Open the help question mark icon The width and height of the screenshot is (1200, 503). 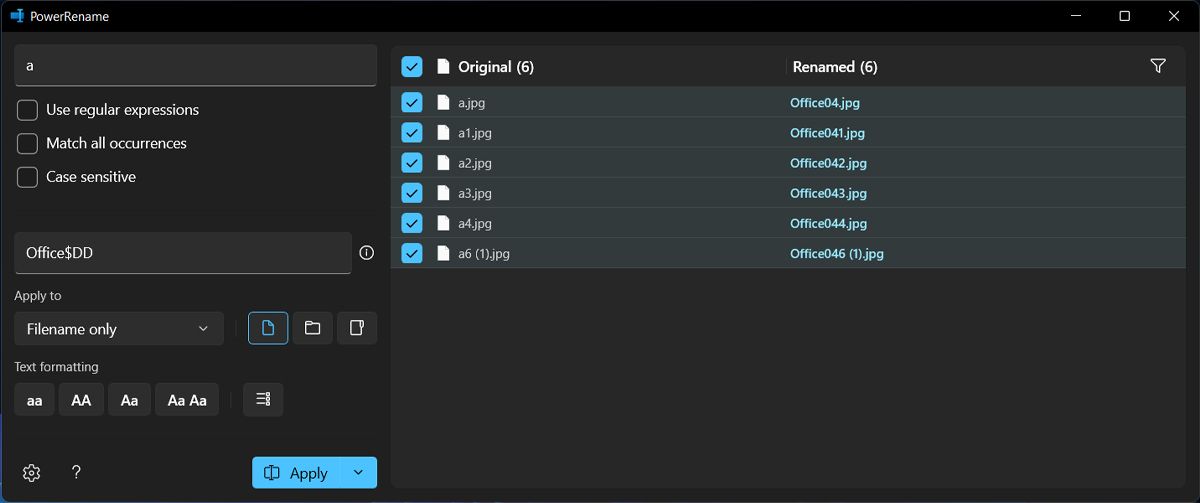coord(76,473)
